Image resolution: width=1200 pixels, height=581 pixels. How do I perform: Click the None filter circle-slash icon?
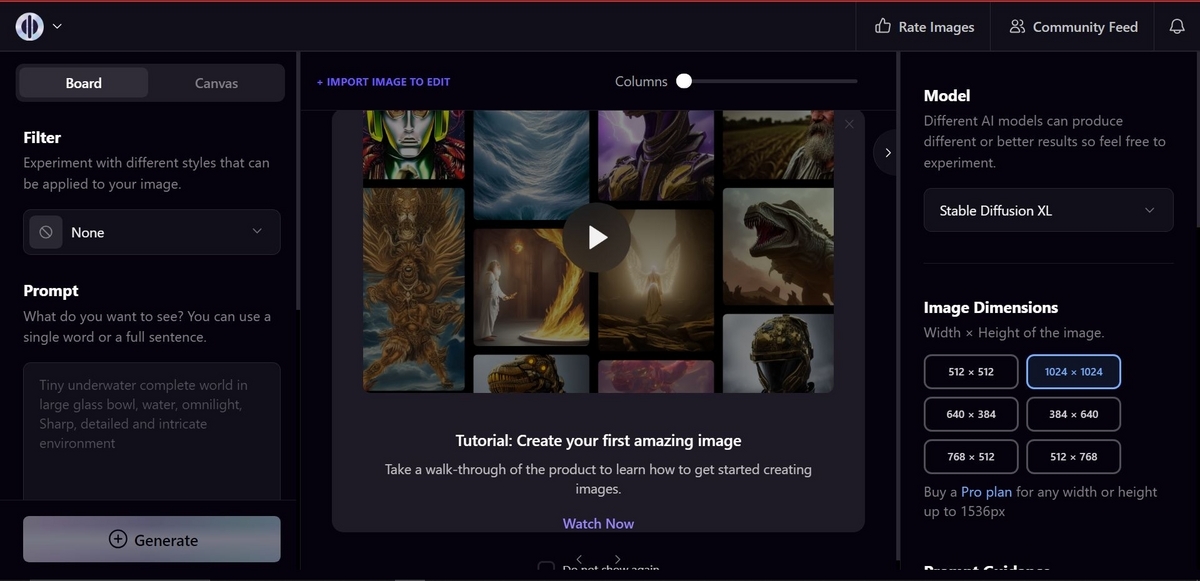click(x=46, y=232)
